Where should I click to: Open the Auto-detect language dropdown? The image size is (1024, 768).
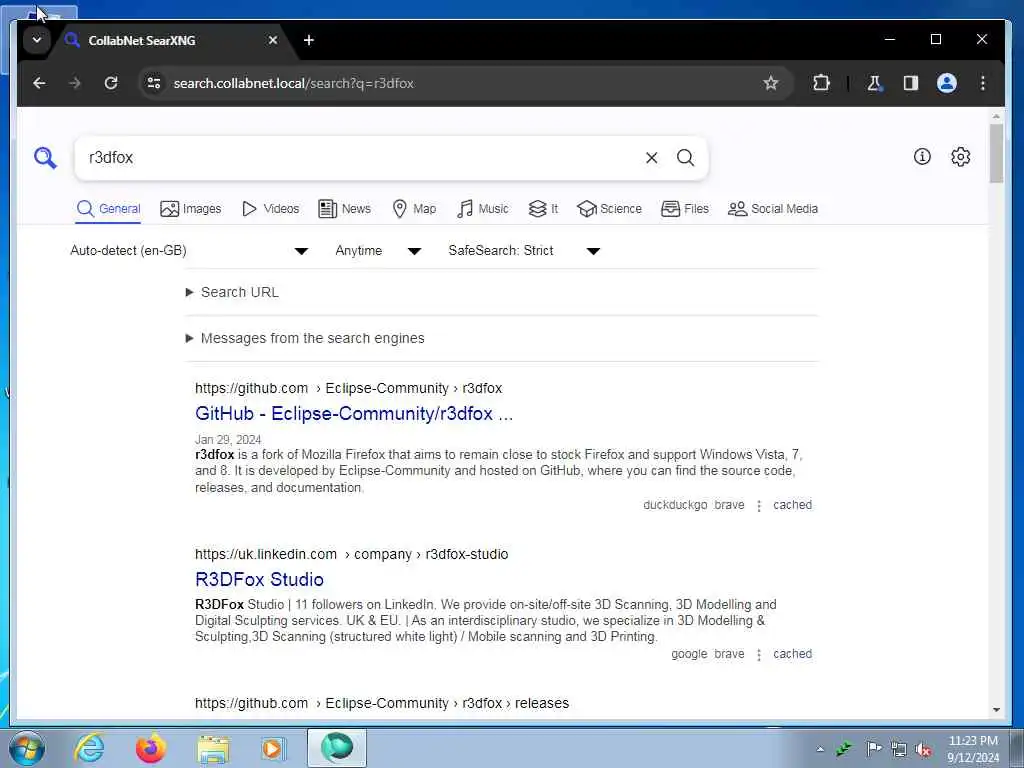(x=189, y=251)
